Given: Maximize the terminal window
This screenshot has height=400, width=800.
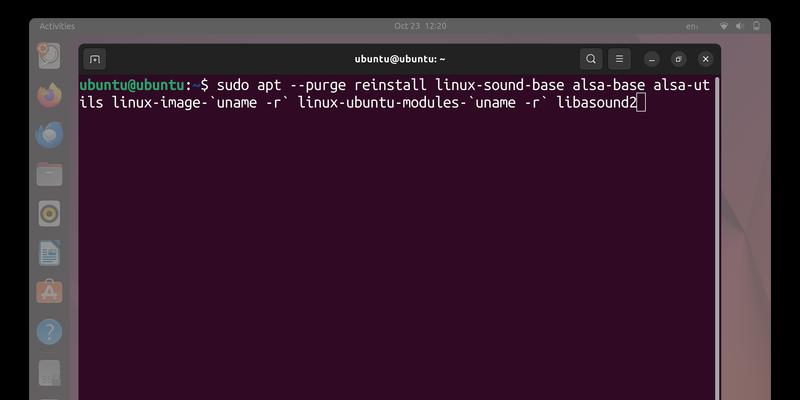Looking at the screenshot, I should tap(679, 59).
